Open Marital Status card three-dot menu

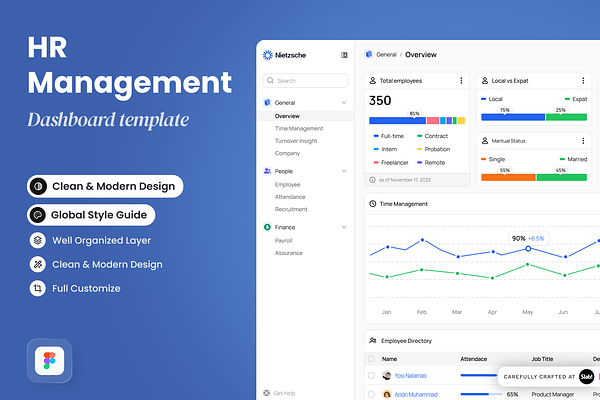point(583,140)
